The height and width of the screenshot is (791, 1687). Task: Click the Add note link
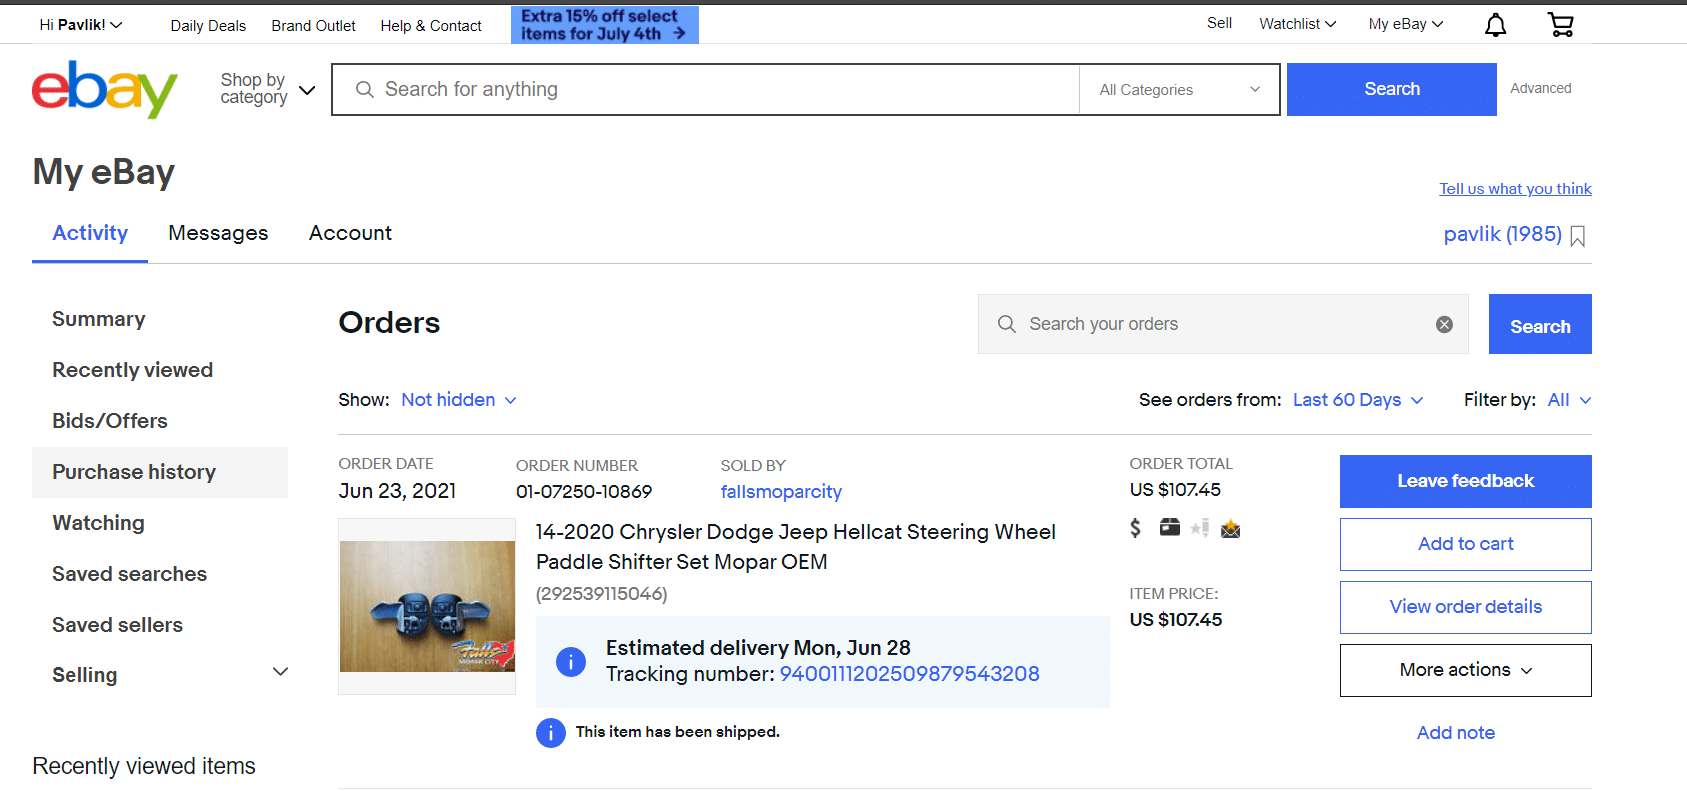coord(1456,733)
